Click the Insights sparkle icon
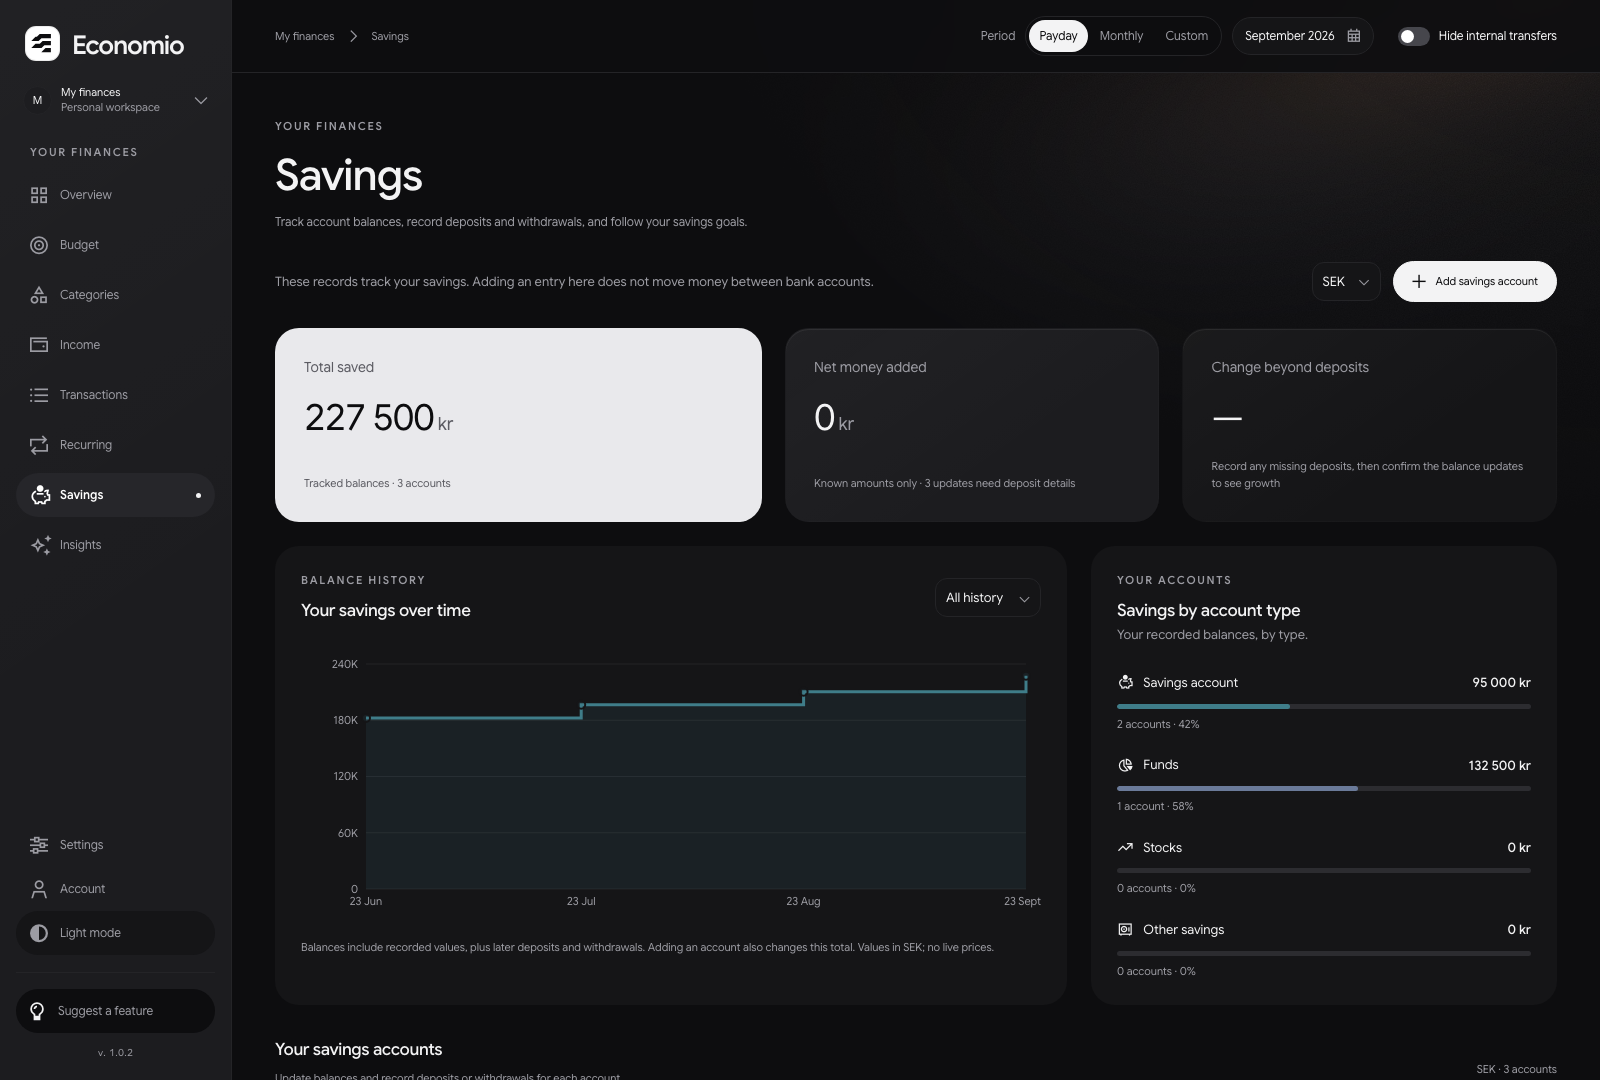Screen dimensions: 1600x1080 40,545
